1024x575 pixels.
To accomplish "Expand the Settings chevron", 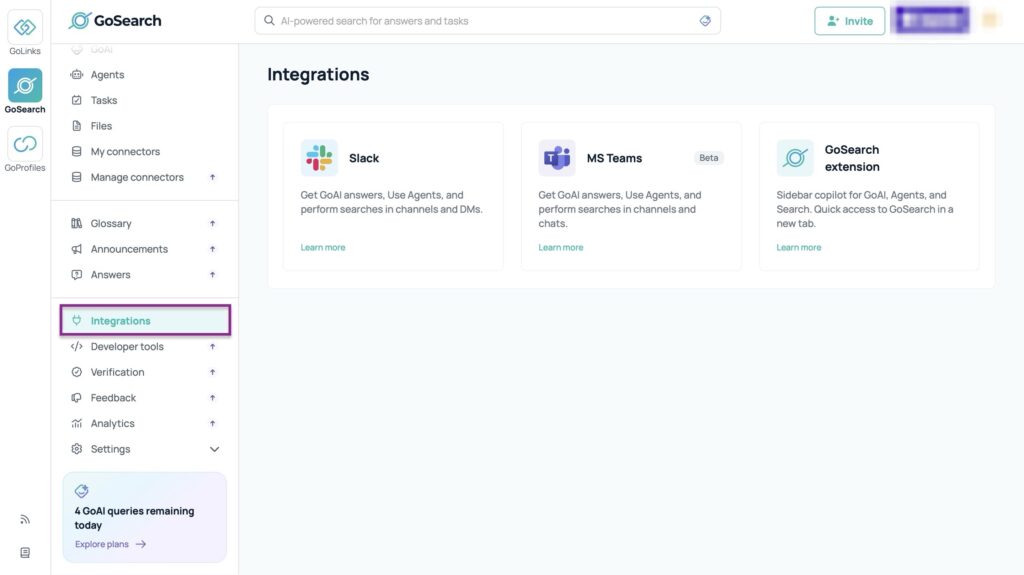I will (214, 449).
